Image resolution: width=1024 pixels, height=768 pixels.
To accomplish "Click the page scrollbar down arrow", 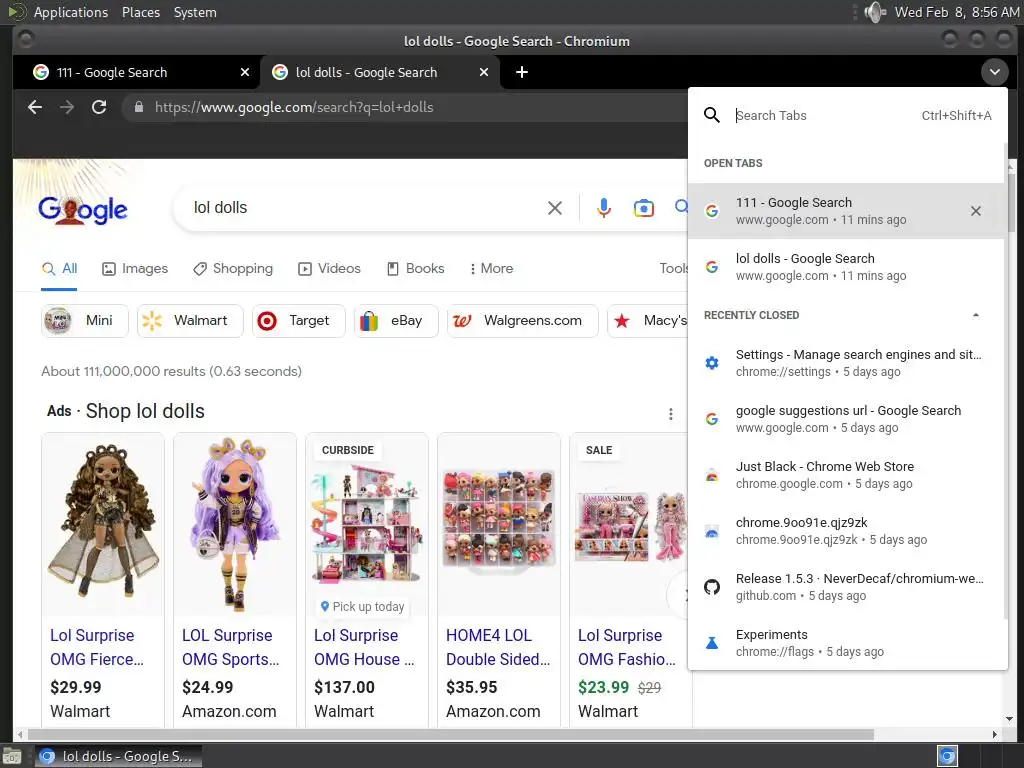I will 1010,719.
